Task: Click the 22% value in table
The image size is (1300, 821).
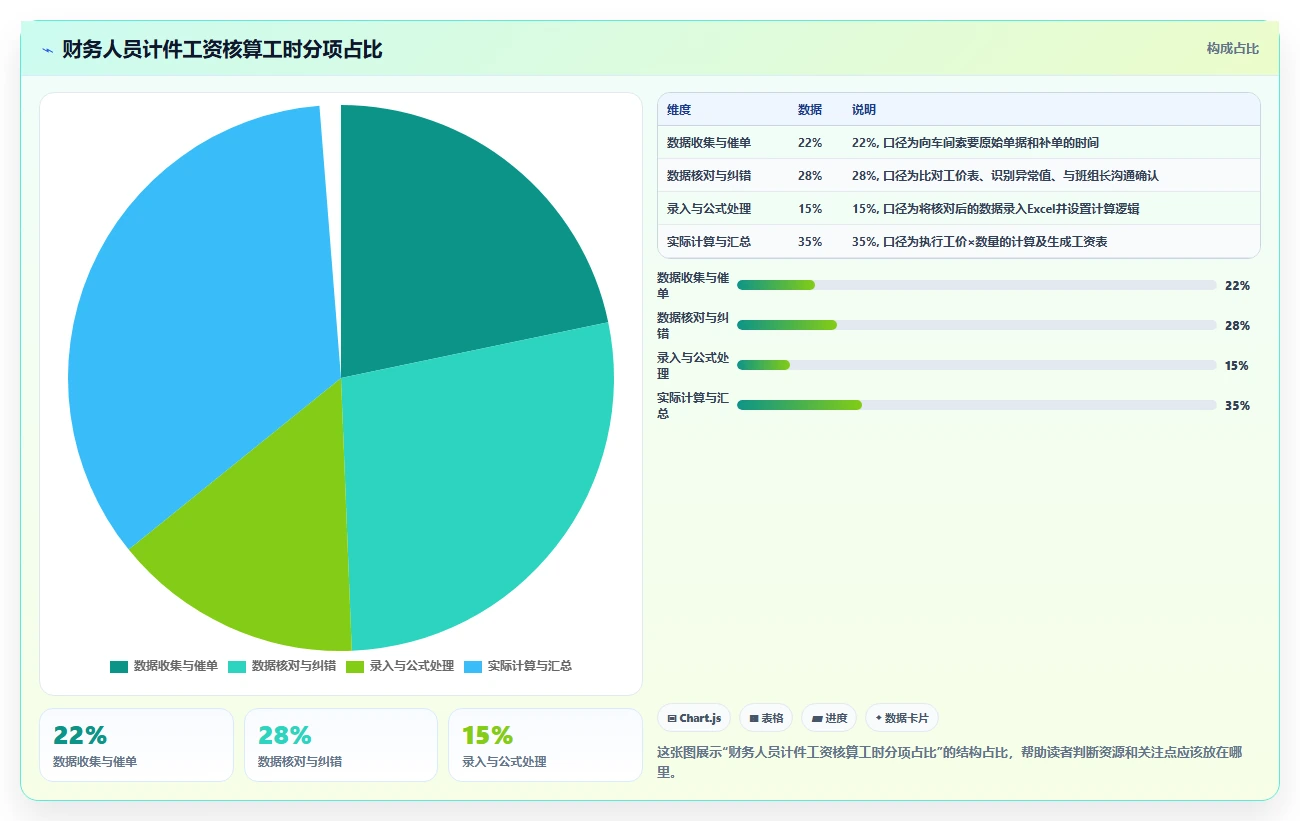Action: pos(810,143)
